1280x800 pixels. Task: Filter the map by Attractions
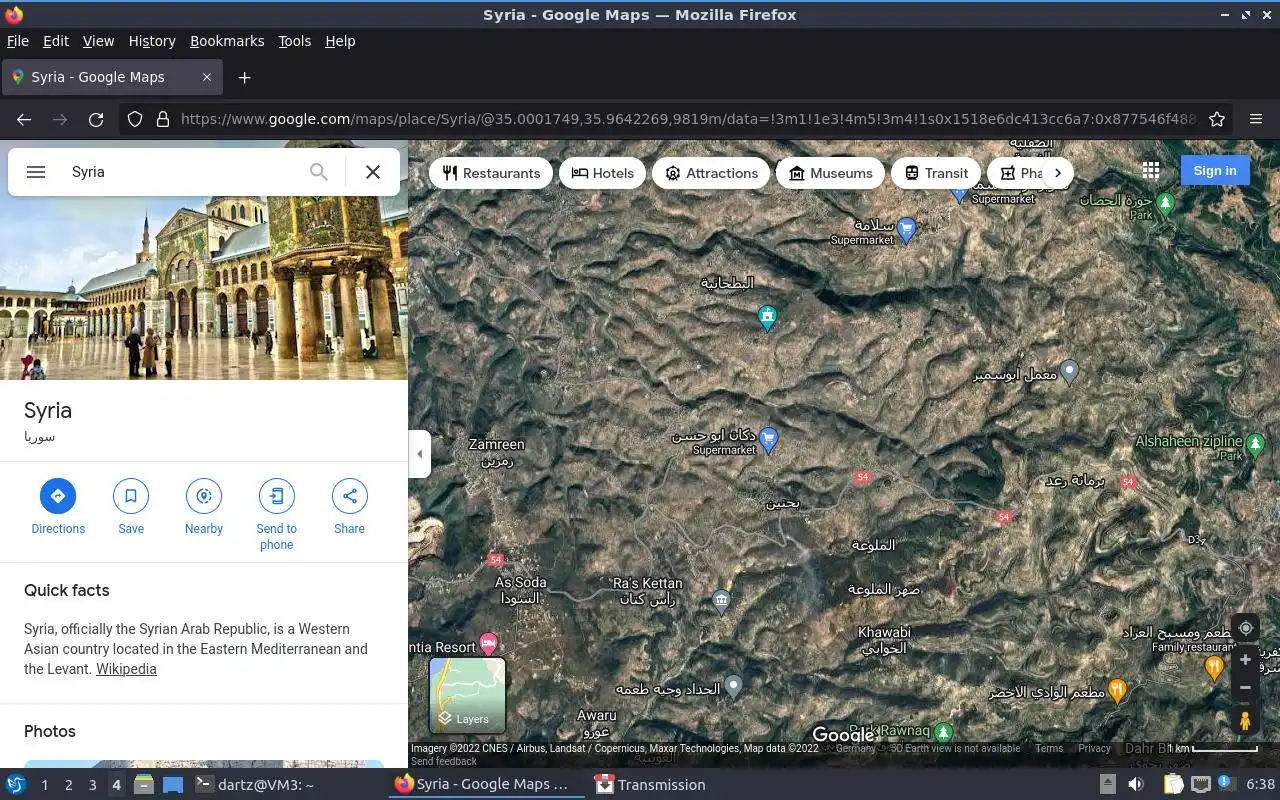tap(712, 173)
